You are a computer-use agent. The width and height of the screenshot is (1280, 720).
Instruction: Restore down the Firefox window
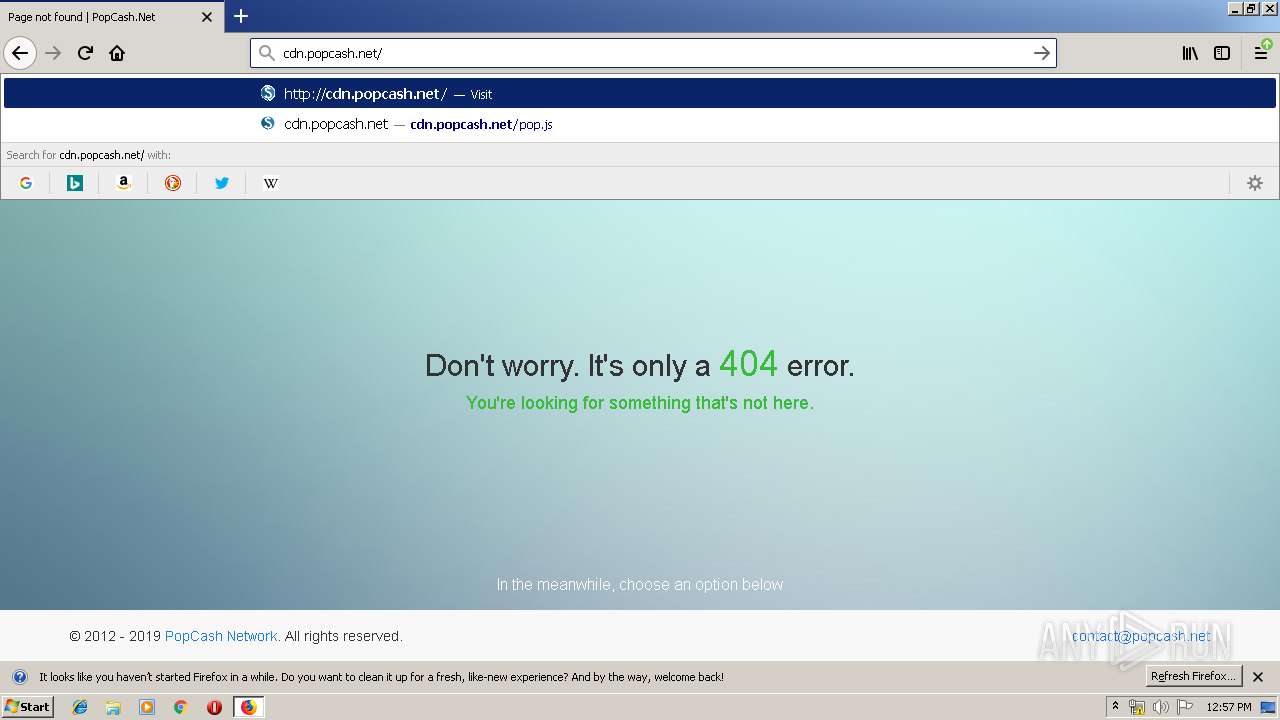[1251, 8]
